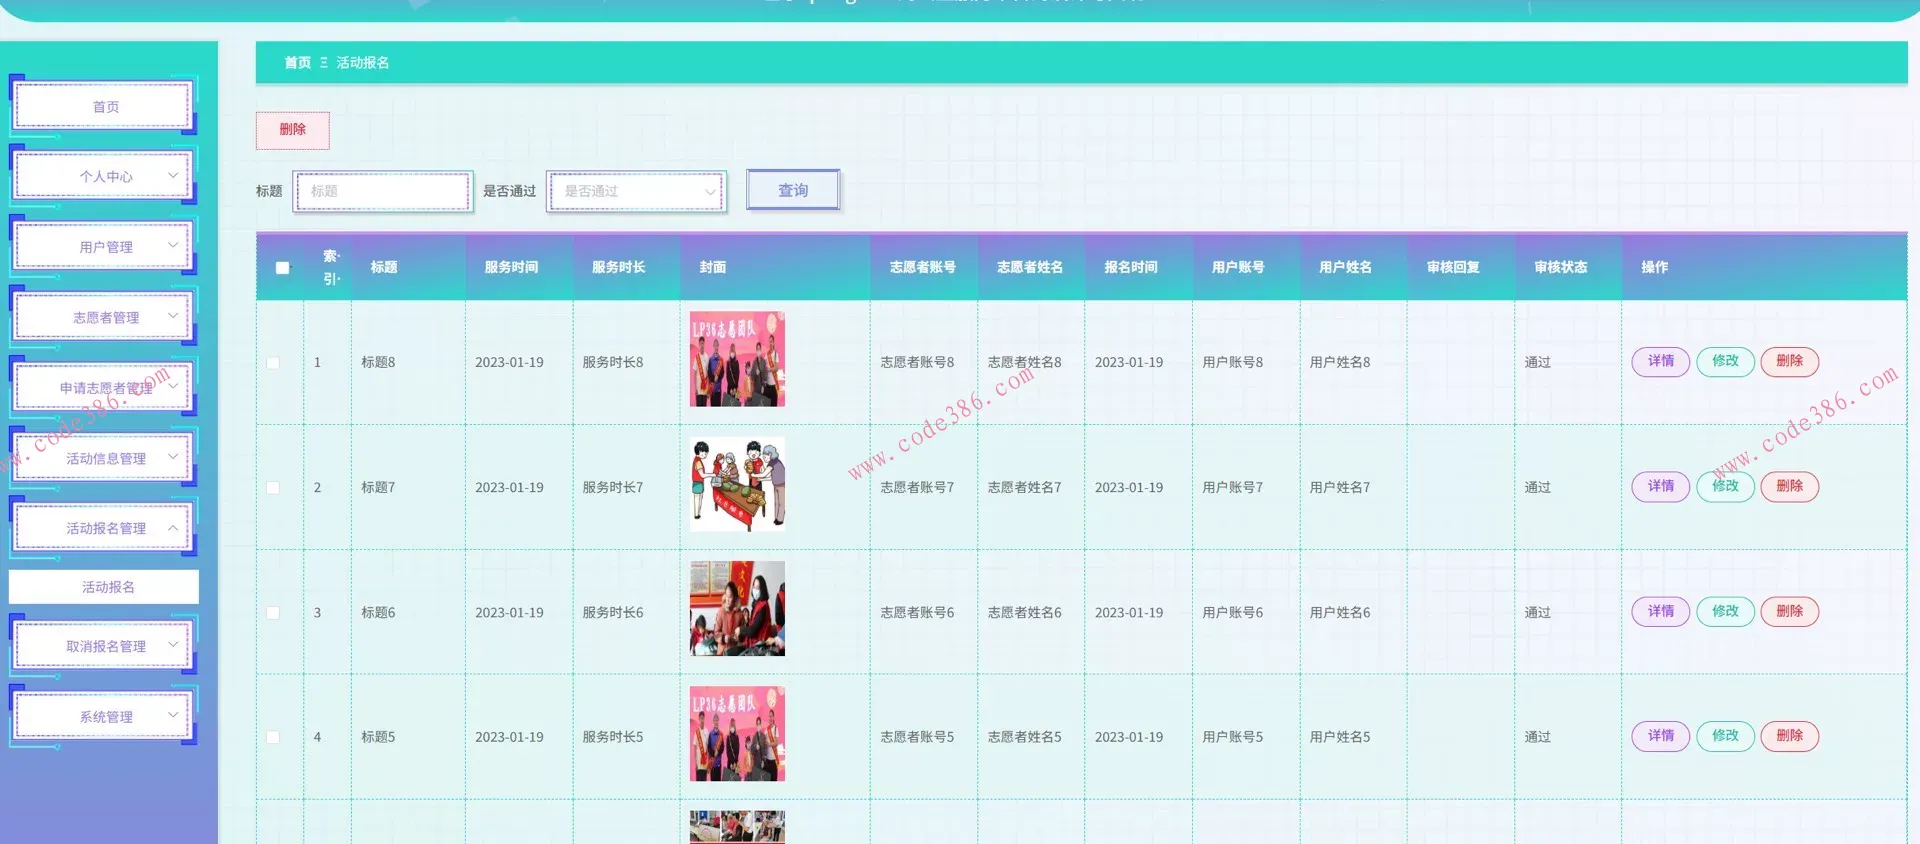Tick the checkbox for row 标题8
This screenshot has width=1920, height=844.
[x=273, y=363]
